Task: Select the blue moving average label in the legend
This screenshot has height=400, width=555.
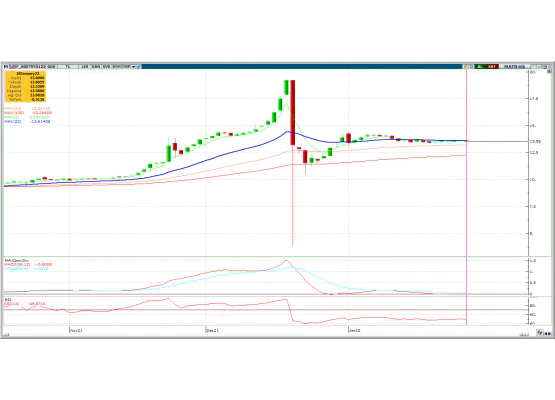Action: tap(27, 121)
